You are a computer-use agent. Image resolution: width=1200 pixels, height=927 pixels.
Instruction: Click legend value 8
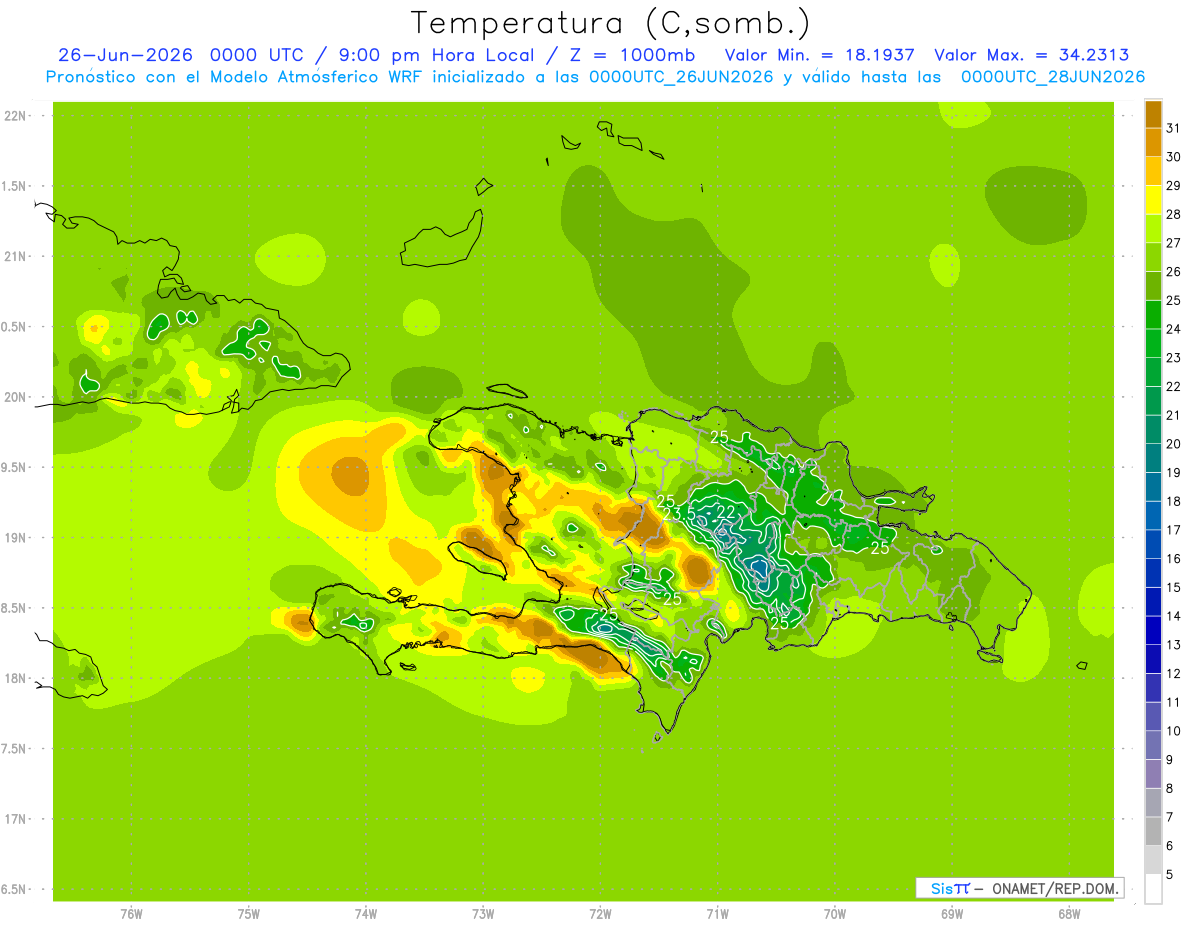click(1170, 789)
